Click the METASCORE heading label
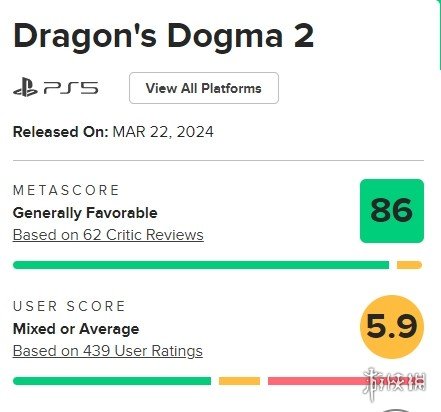 66,190
